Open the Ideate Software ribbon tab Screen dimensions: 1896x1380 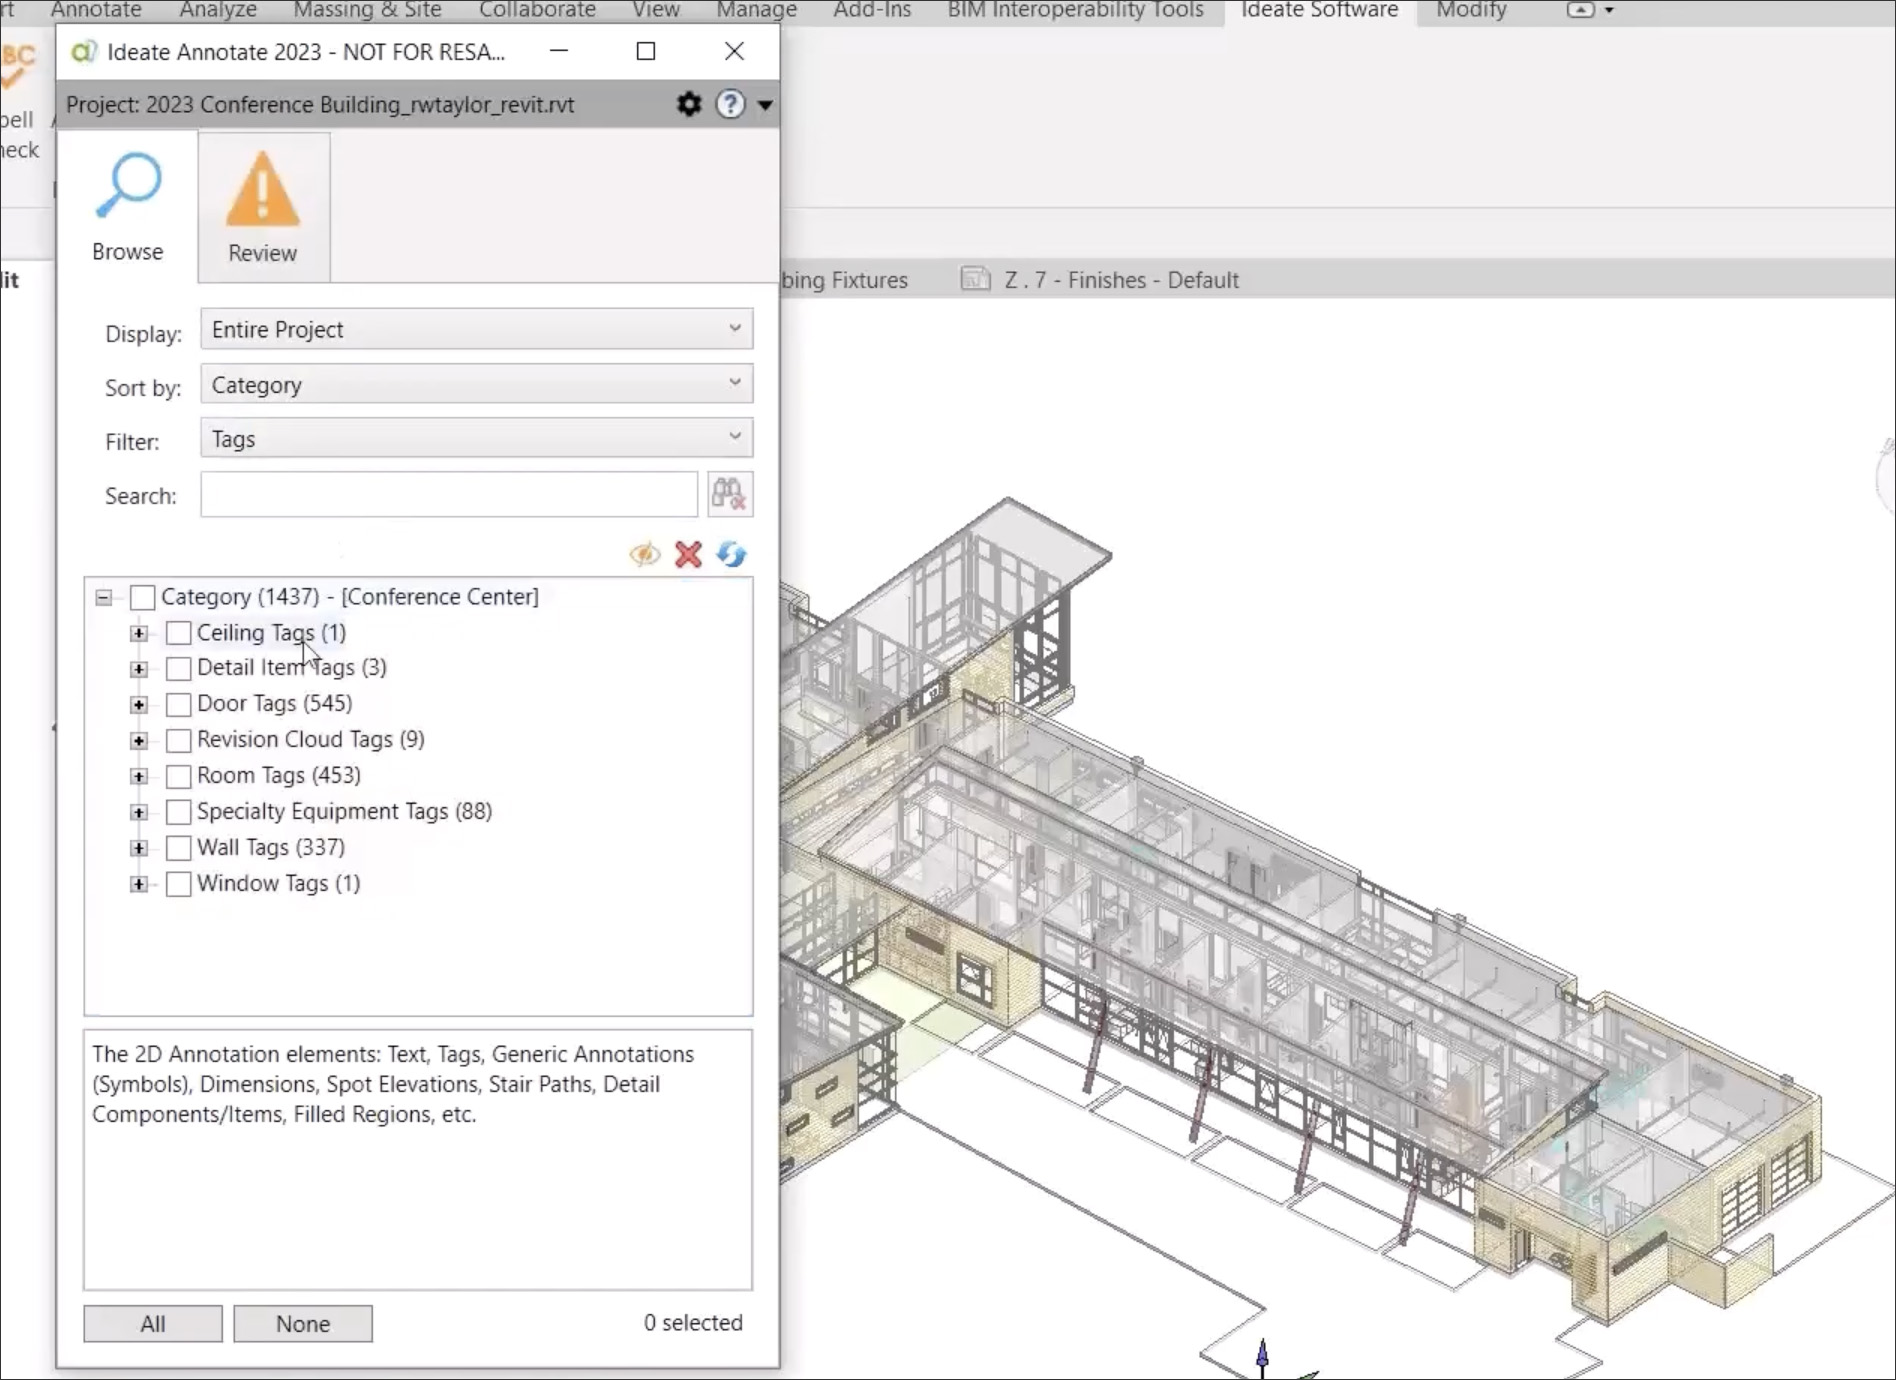pyautogui.click(x=1320, y=10)
